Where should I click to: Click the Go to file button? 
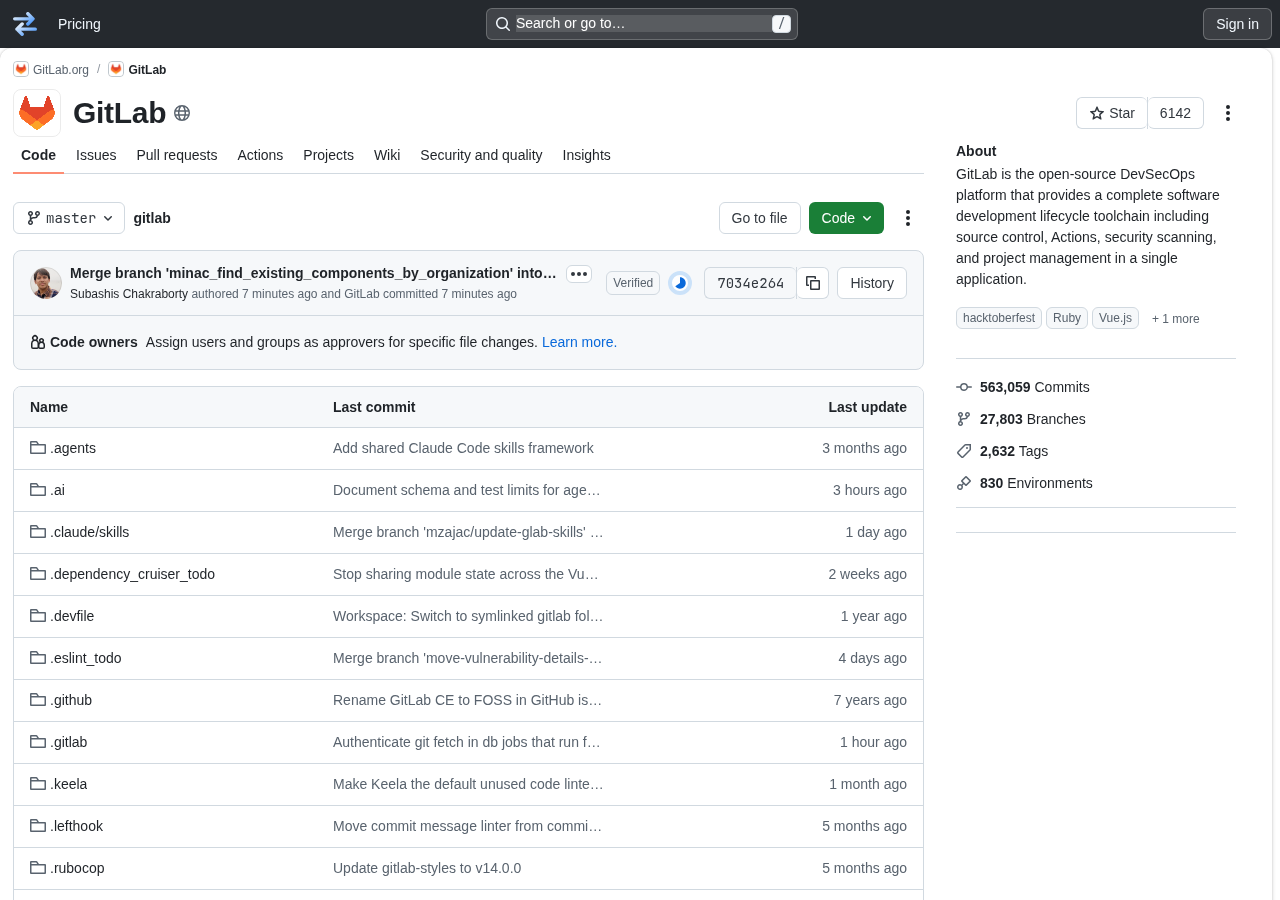point(759,218)
